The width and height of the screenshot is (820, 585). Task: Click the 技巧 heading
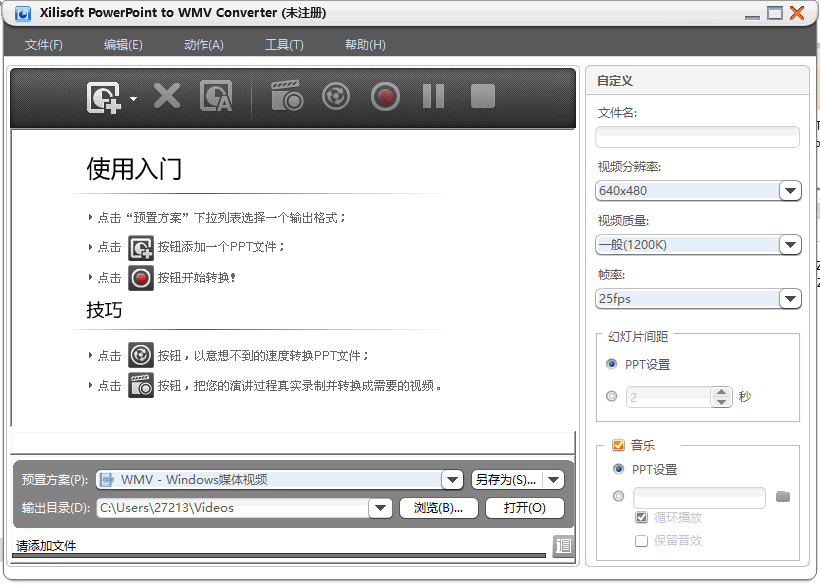pyautogui.click(x=104, y=310)
